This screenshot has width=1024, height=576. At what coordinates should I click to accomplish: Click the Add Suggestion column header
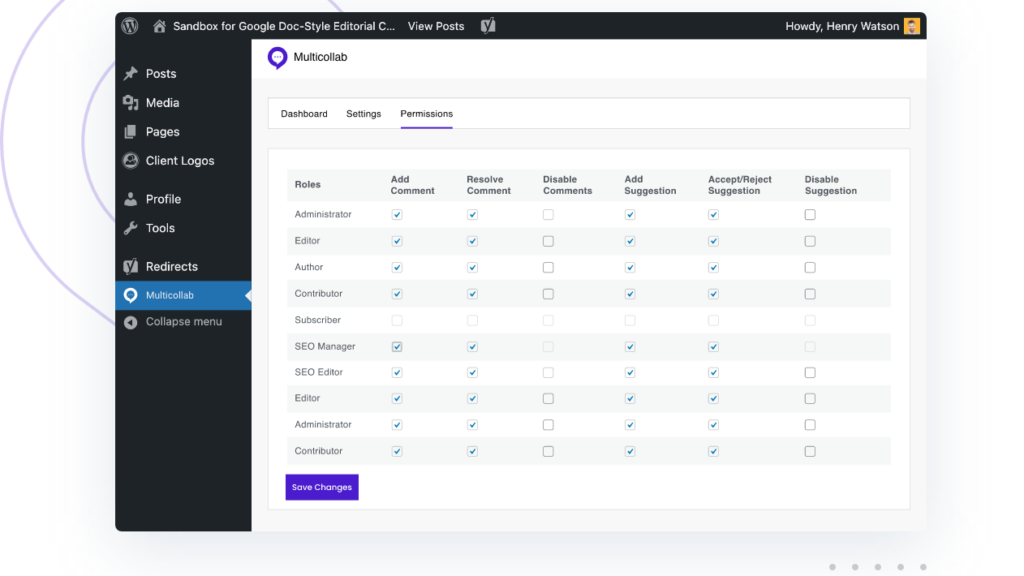tap(650, 185)
